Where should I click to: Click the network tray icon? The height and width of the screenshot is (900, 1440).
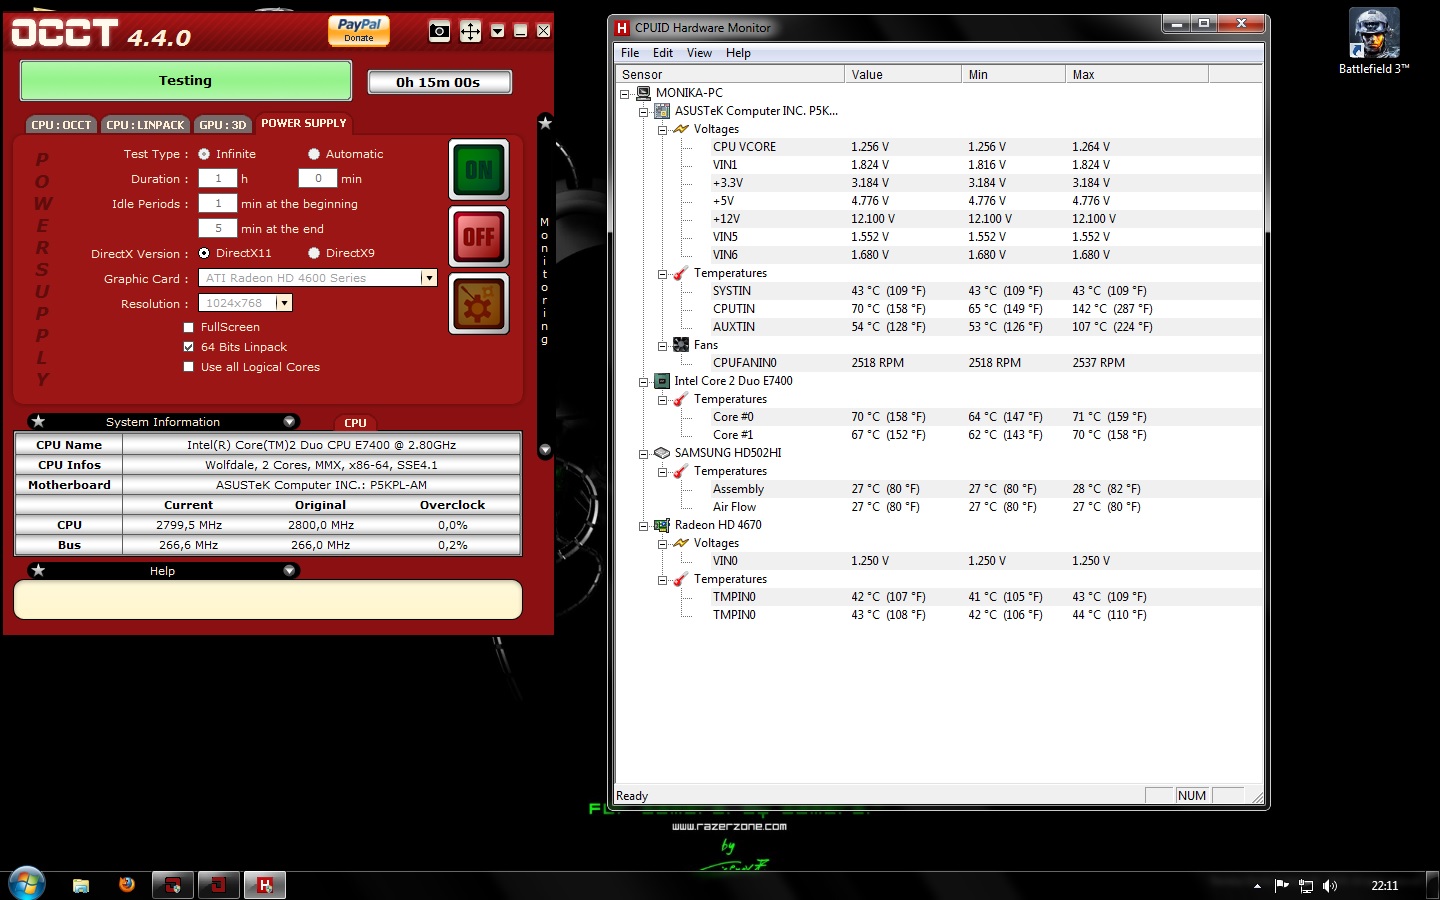tap(1306, 886)
